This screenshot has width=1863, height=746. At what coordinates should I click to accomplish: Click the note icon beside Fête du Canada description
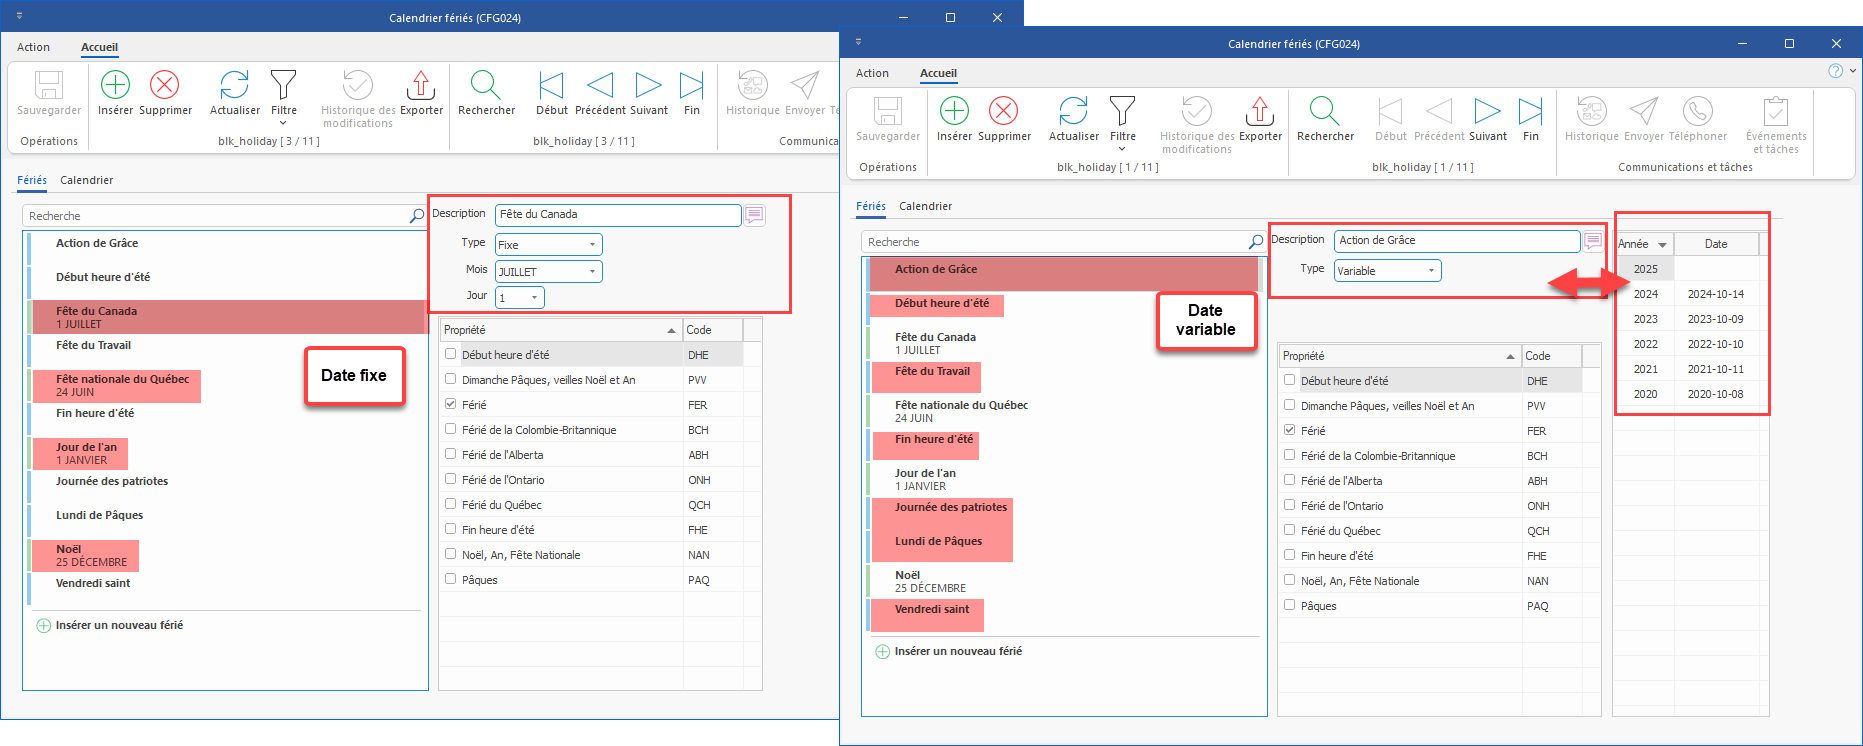(x=755, y=215)
